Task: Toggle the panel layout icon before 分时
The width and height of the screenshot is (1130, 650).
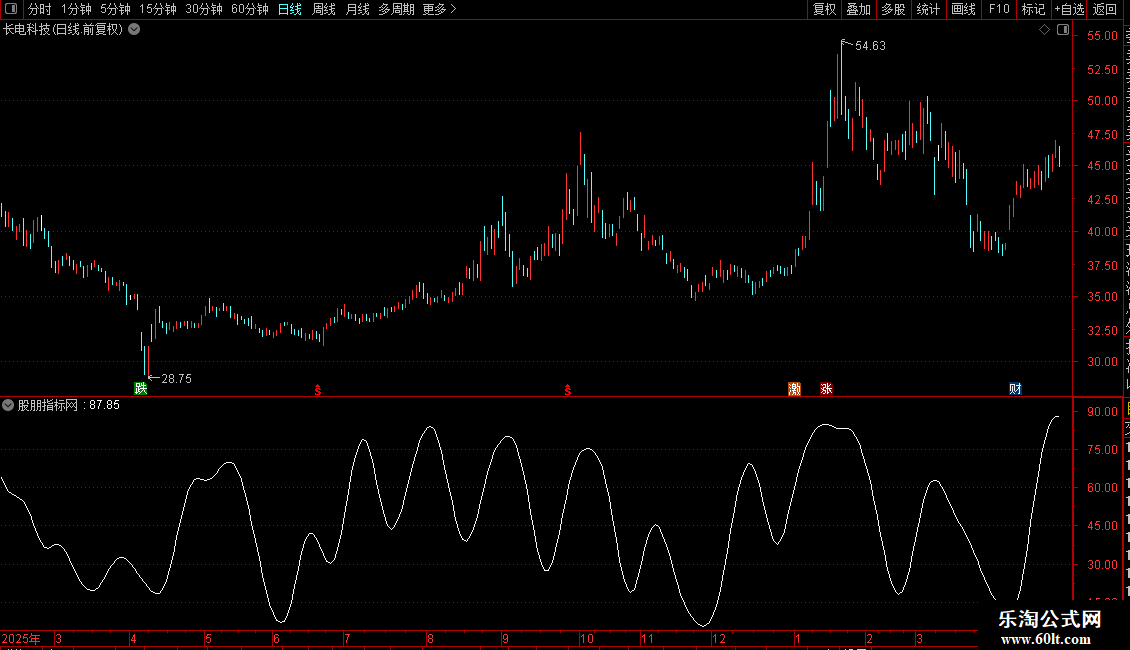Action: (11, 9)
